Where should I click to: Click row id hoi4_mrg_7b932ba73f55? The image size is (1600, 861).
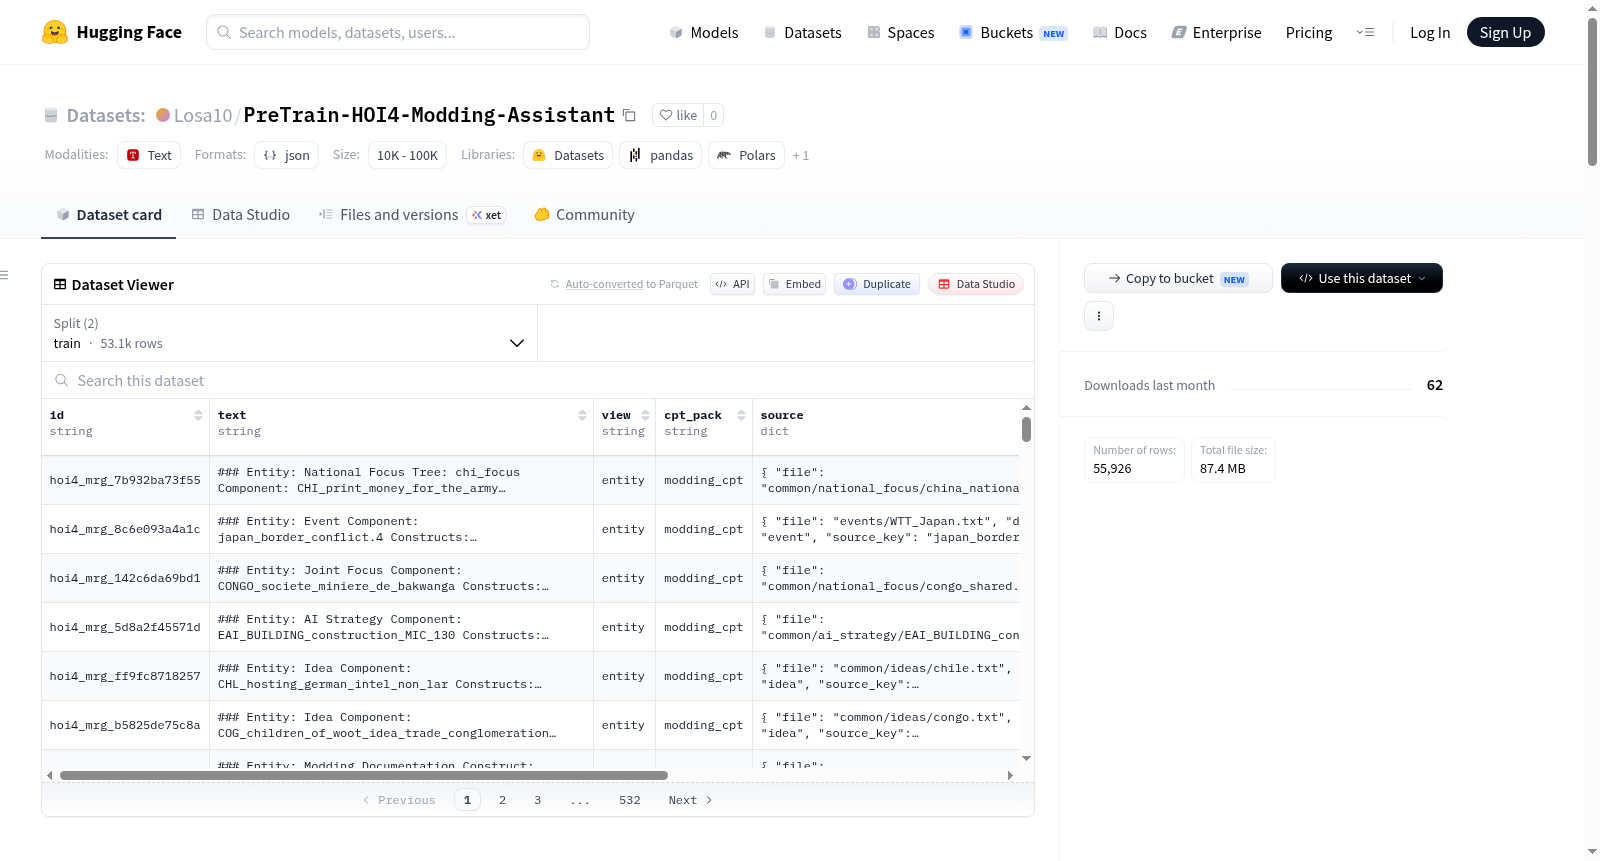click(x=125, y=481)
